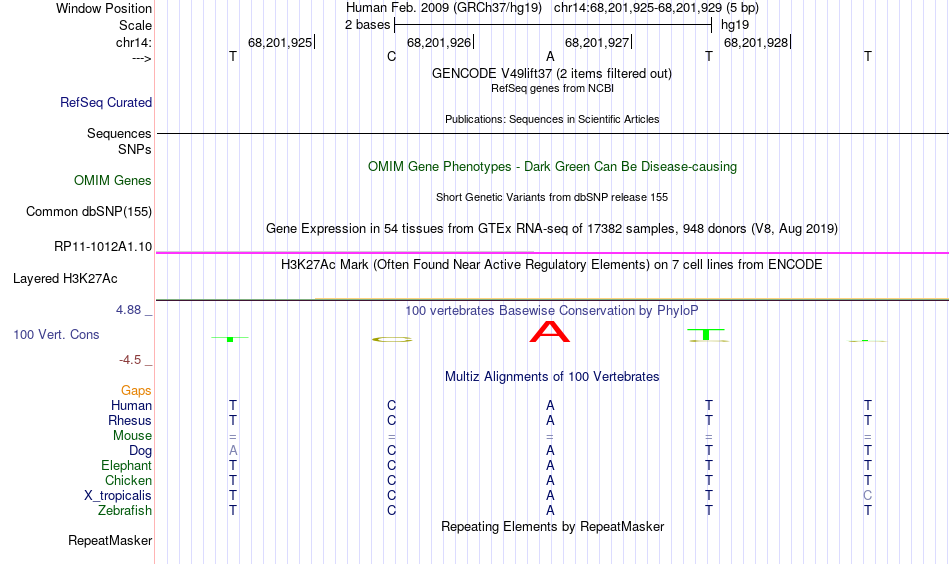Image resolution: width=950 pixels, height=564 pixels.
Task: Click the 4.88 PhyloP upper scale value
Action: [128, 310]
